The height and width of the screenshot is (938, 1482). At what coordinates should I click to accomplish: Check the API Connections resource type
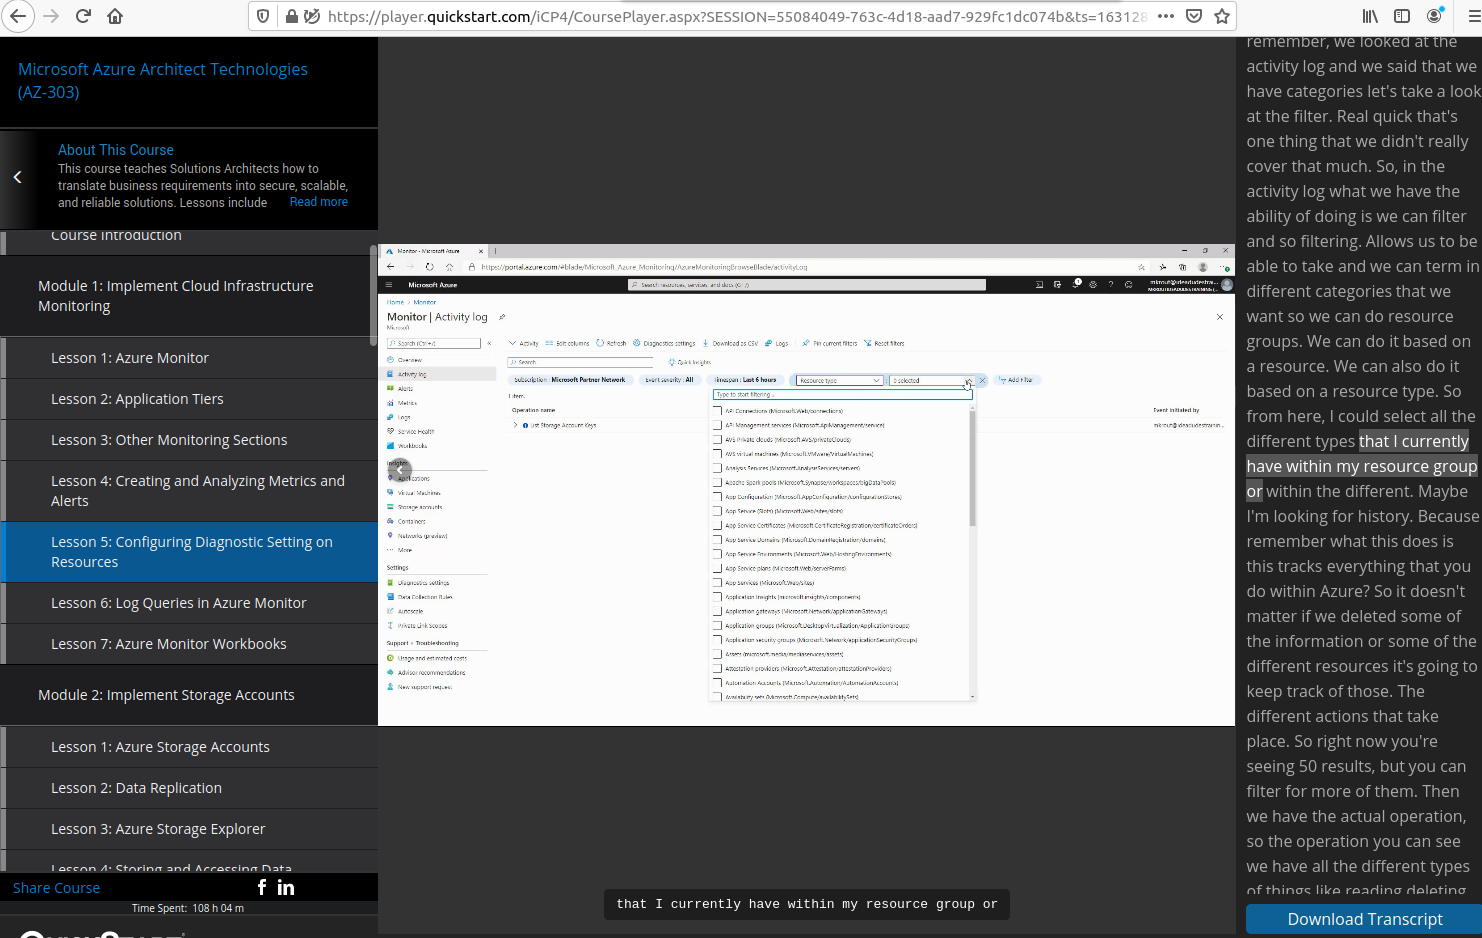click(x=716, y=409)
